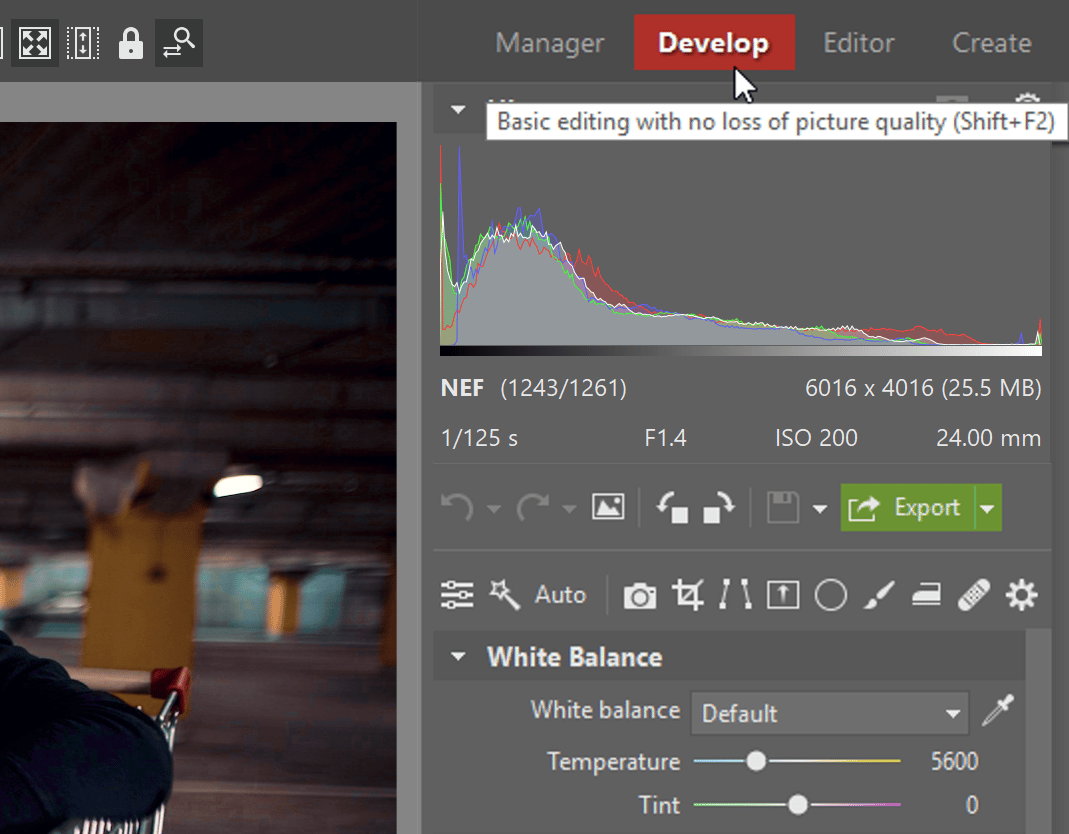The image size is (1069, 834).
Task: Click the Temperature value 5600
Action: click(x=954, y=761)
